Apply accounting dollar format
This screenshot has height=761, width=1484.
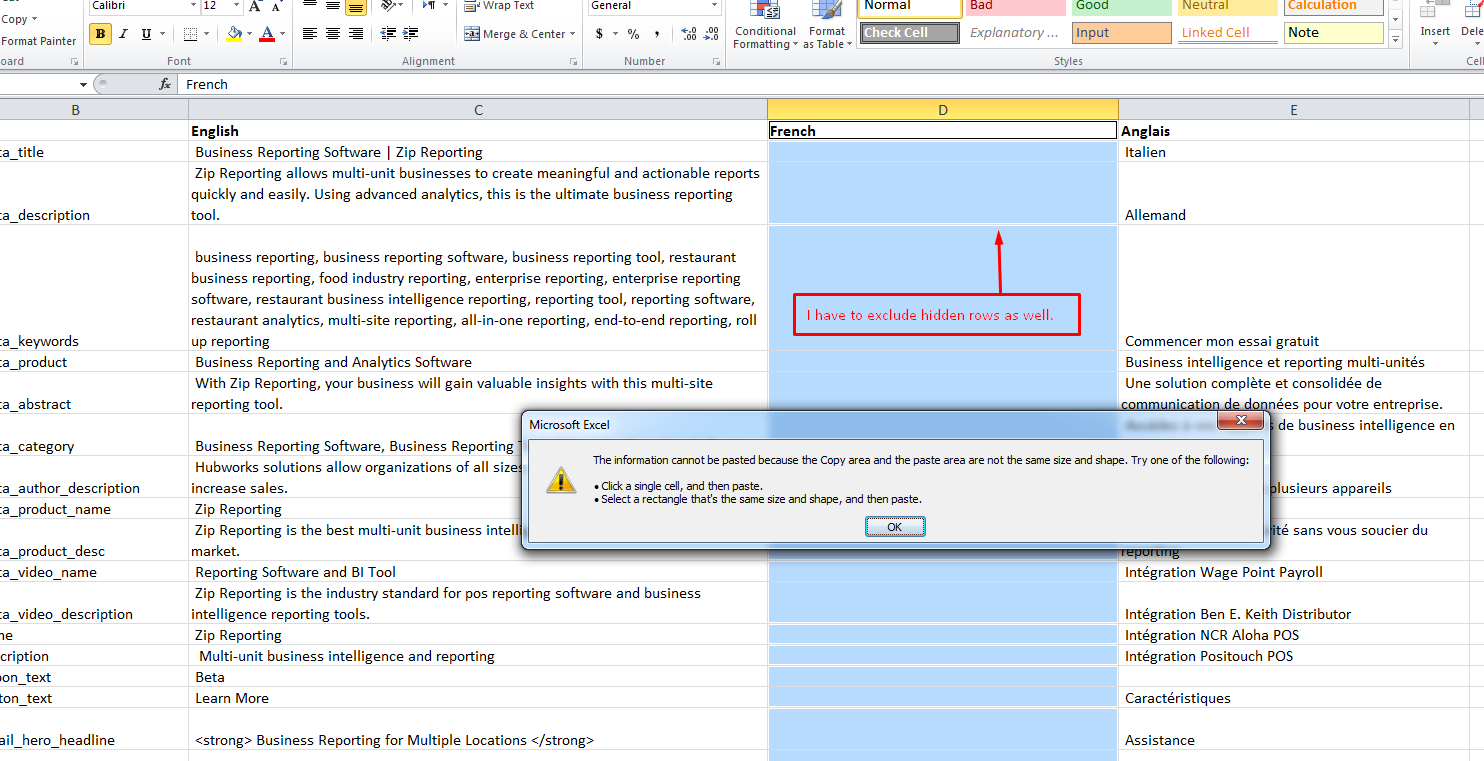599,34
